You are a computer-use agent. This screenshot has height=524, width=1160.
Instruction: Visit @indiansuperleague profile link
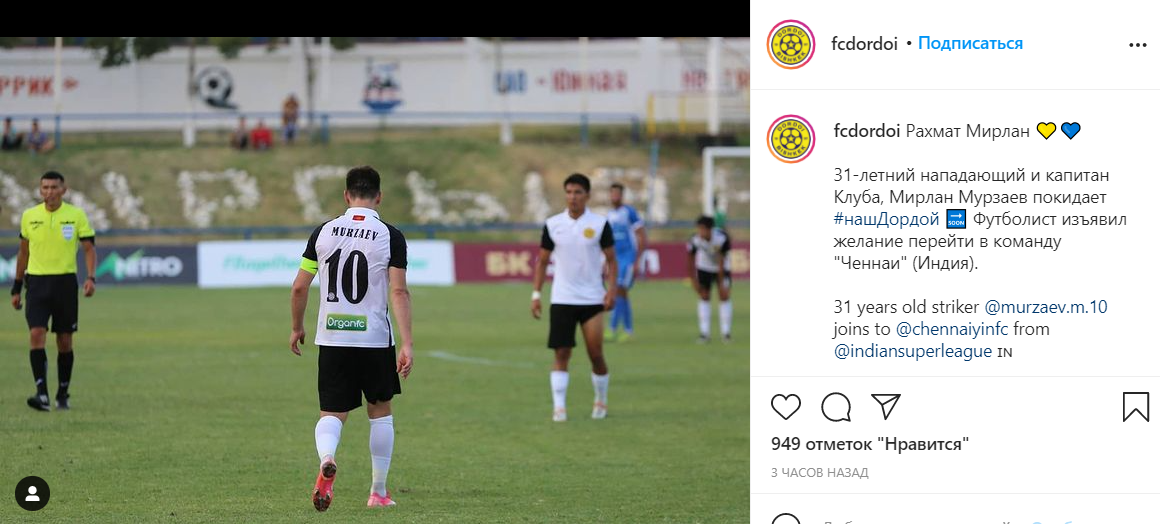(913, 351)
